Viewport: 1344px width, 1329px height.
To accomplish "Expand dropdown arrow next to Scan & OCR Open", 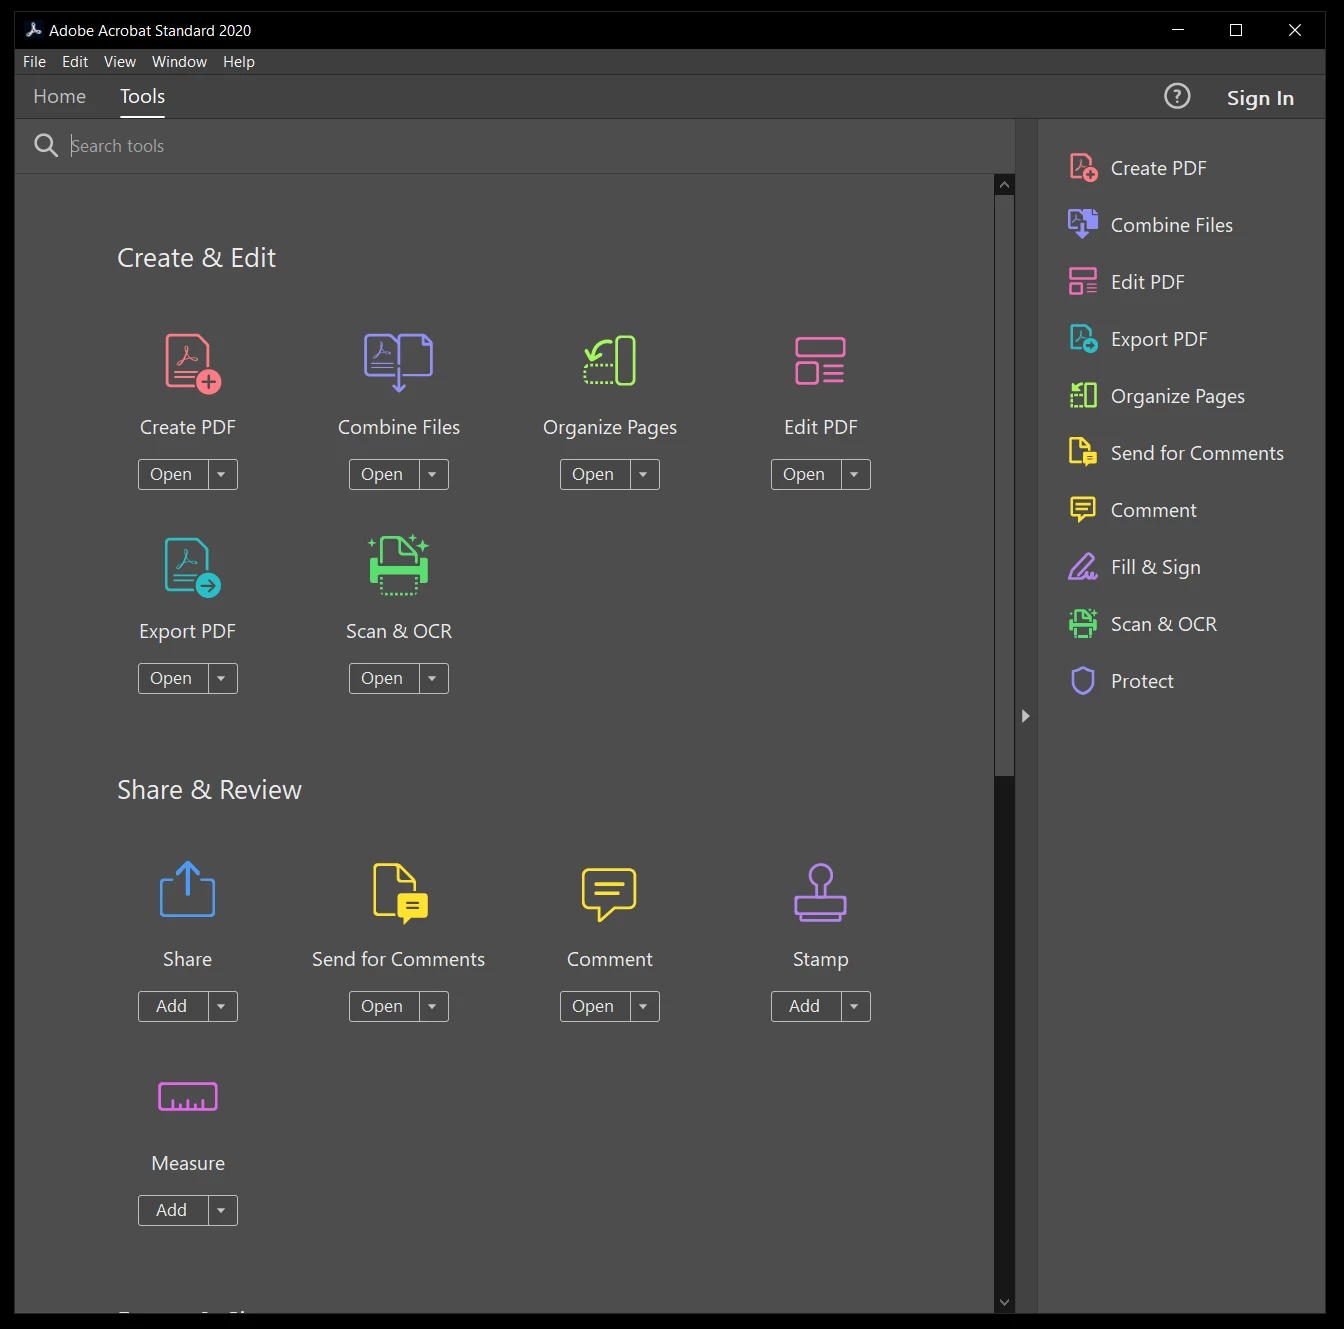I will click(x=433, y=679).
